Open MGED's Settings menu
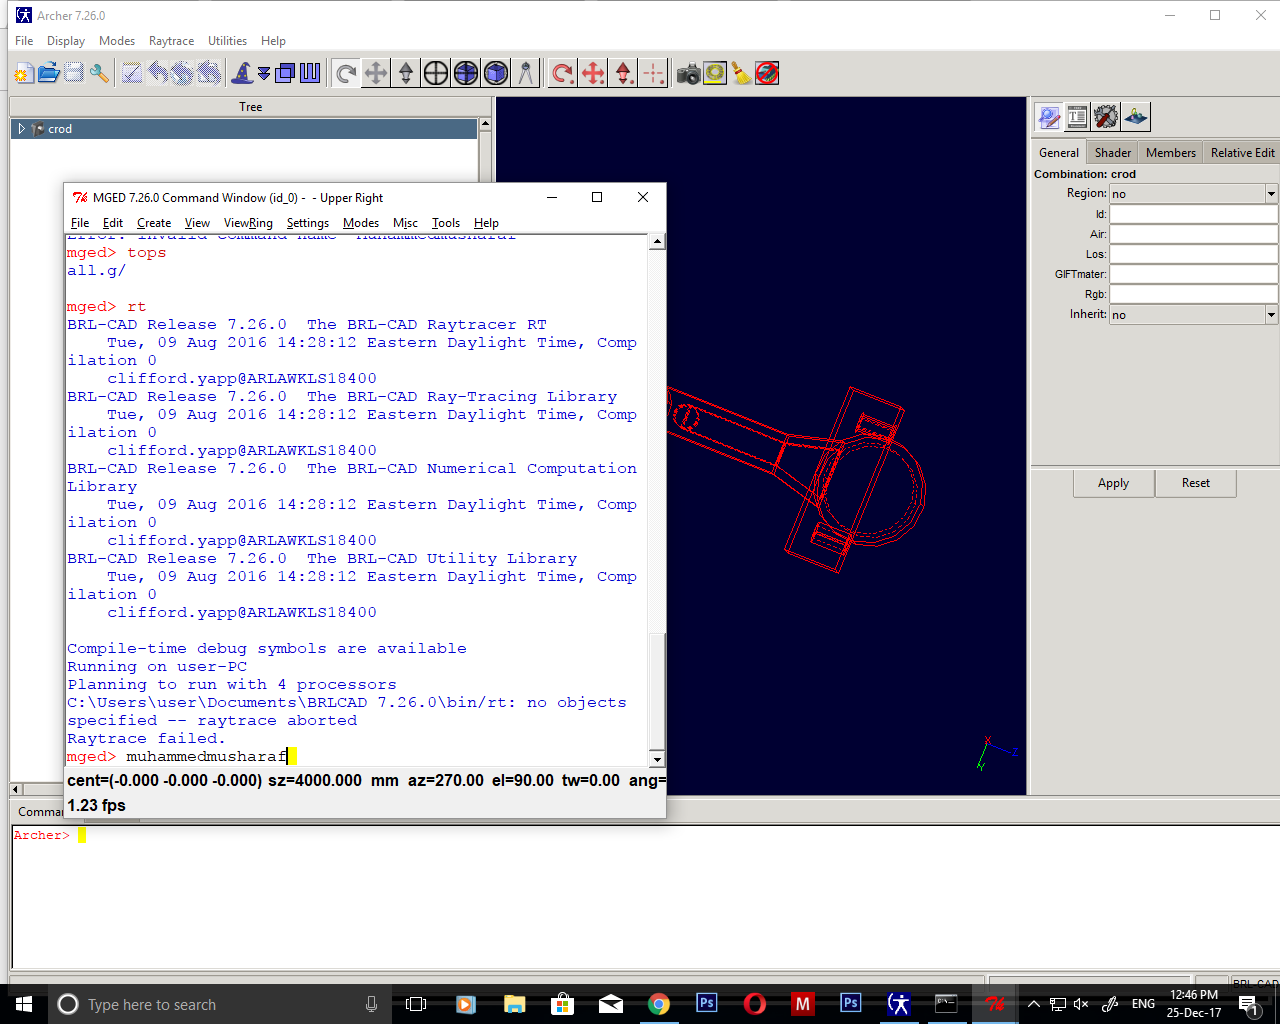 308,223
